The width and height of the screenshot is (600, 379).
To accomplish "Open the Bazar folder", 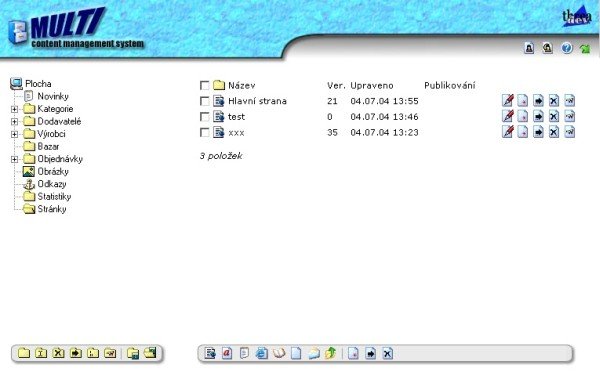I will coord(48,146).
